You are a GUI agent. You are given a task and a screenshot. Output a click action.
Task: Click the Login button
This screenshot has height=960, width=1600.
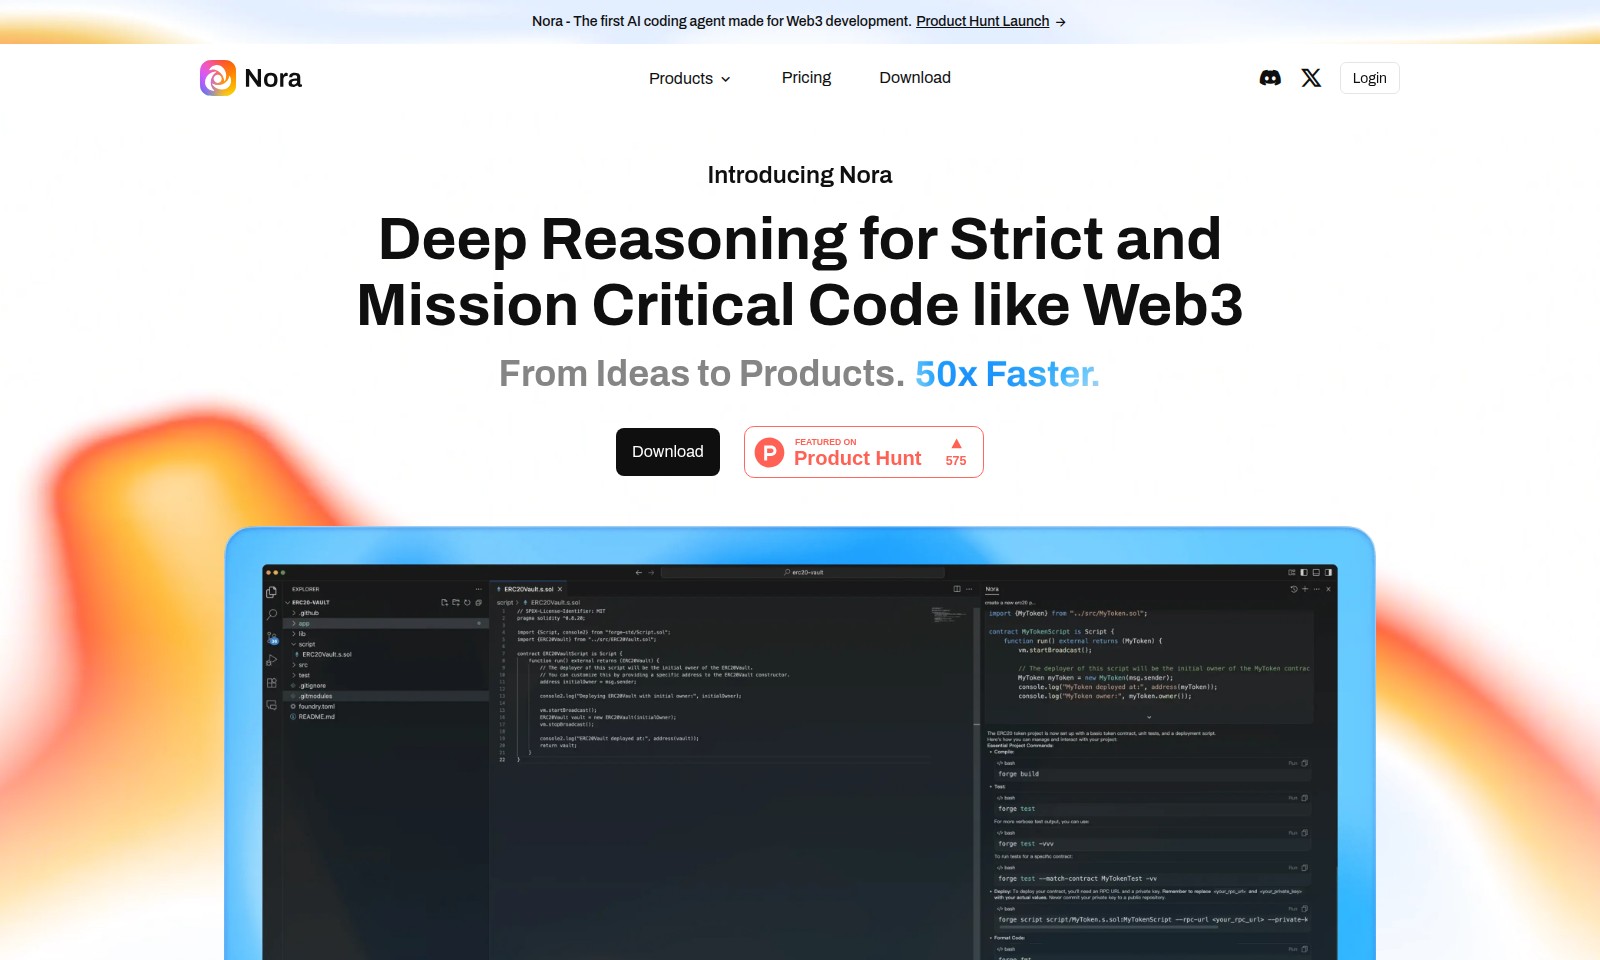[x=1369, y=78]
